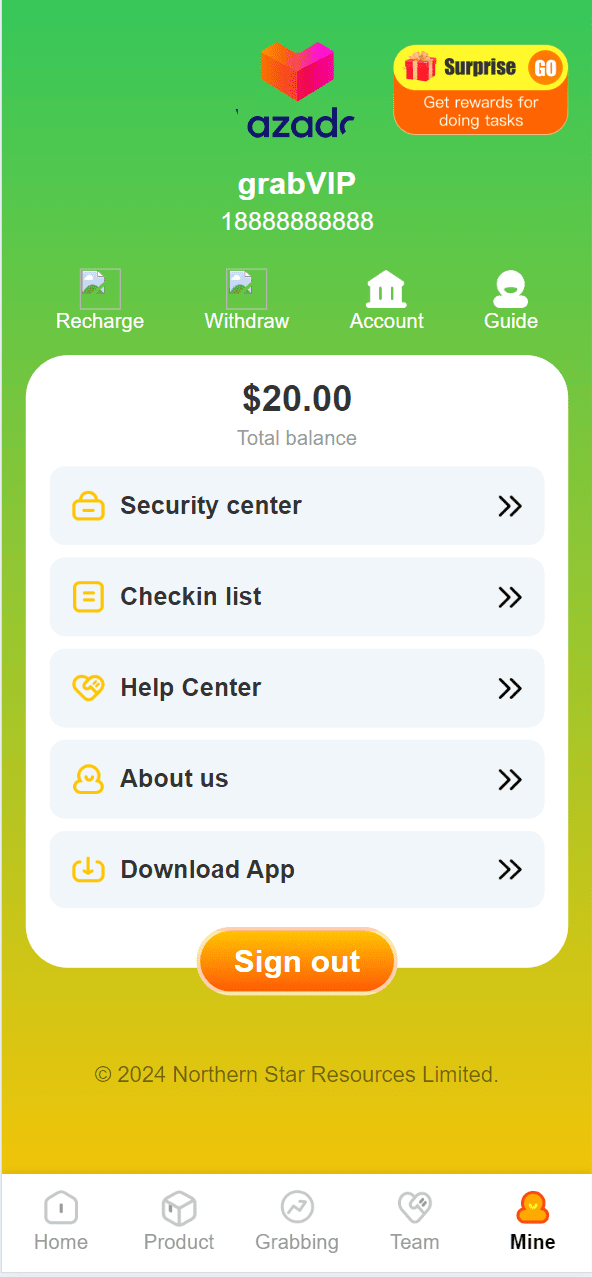Go to the Team tab
The width and height of the screenshot is (592, 1277).
(x=414, y=1222)
